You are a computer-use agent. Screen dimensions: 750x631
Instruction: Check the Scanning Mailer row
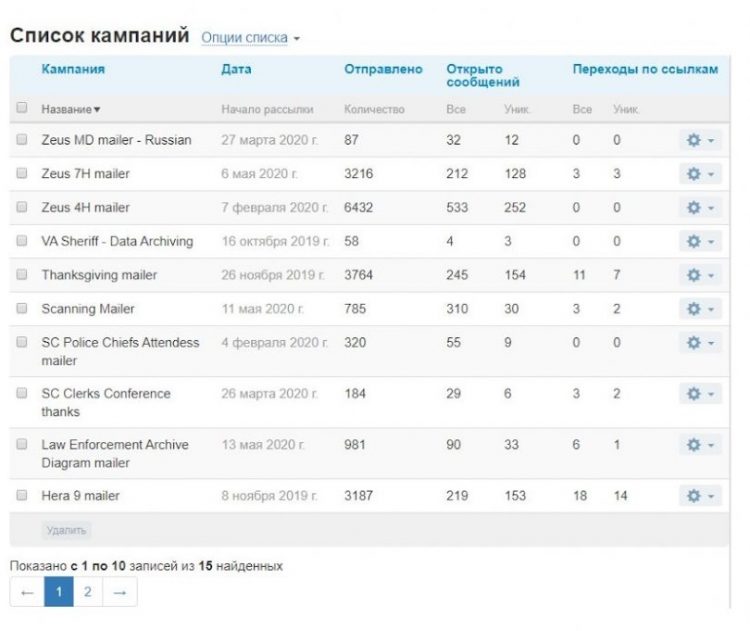(22, 308)
